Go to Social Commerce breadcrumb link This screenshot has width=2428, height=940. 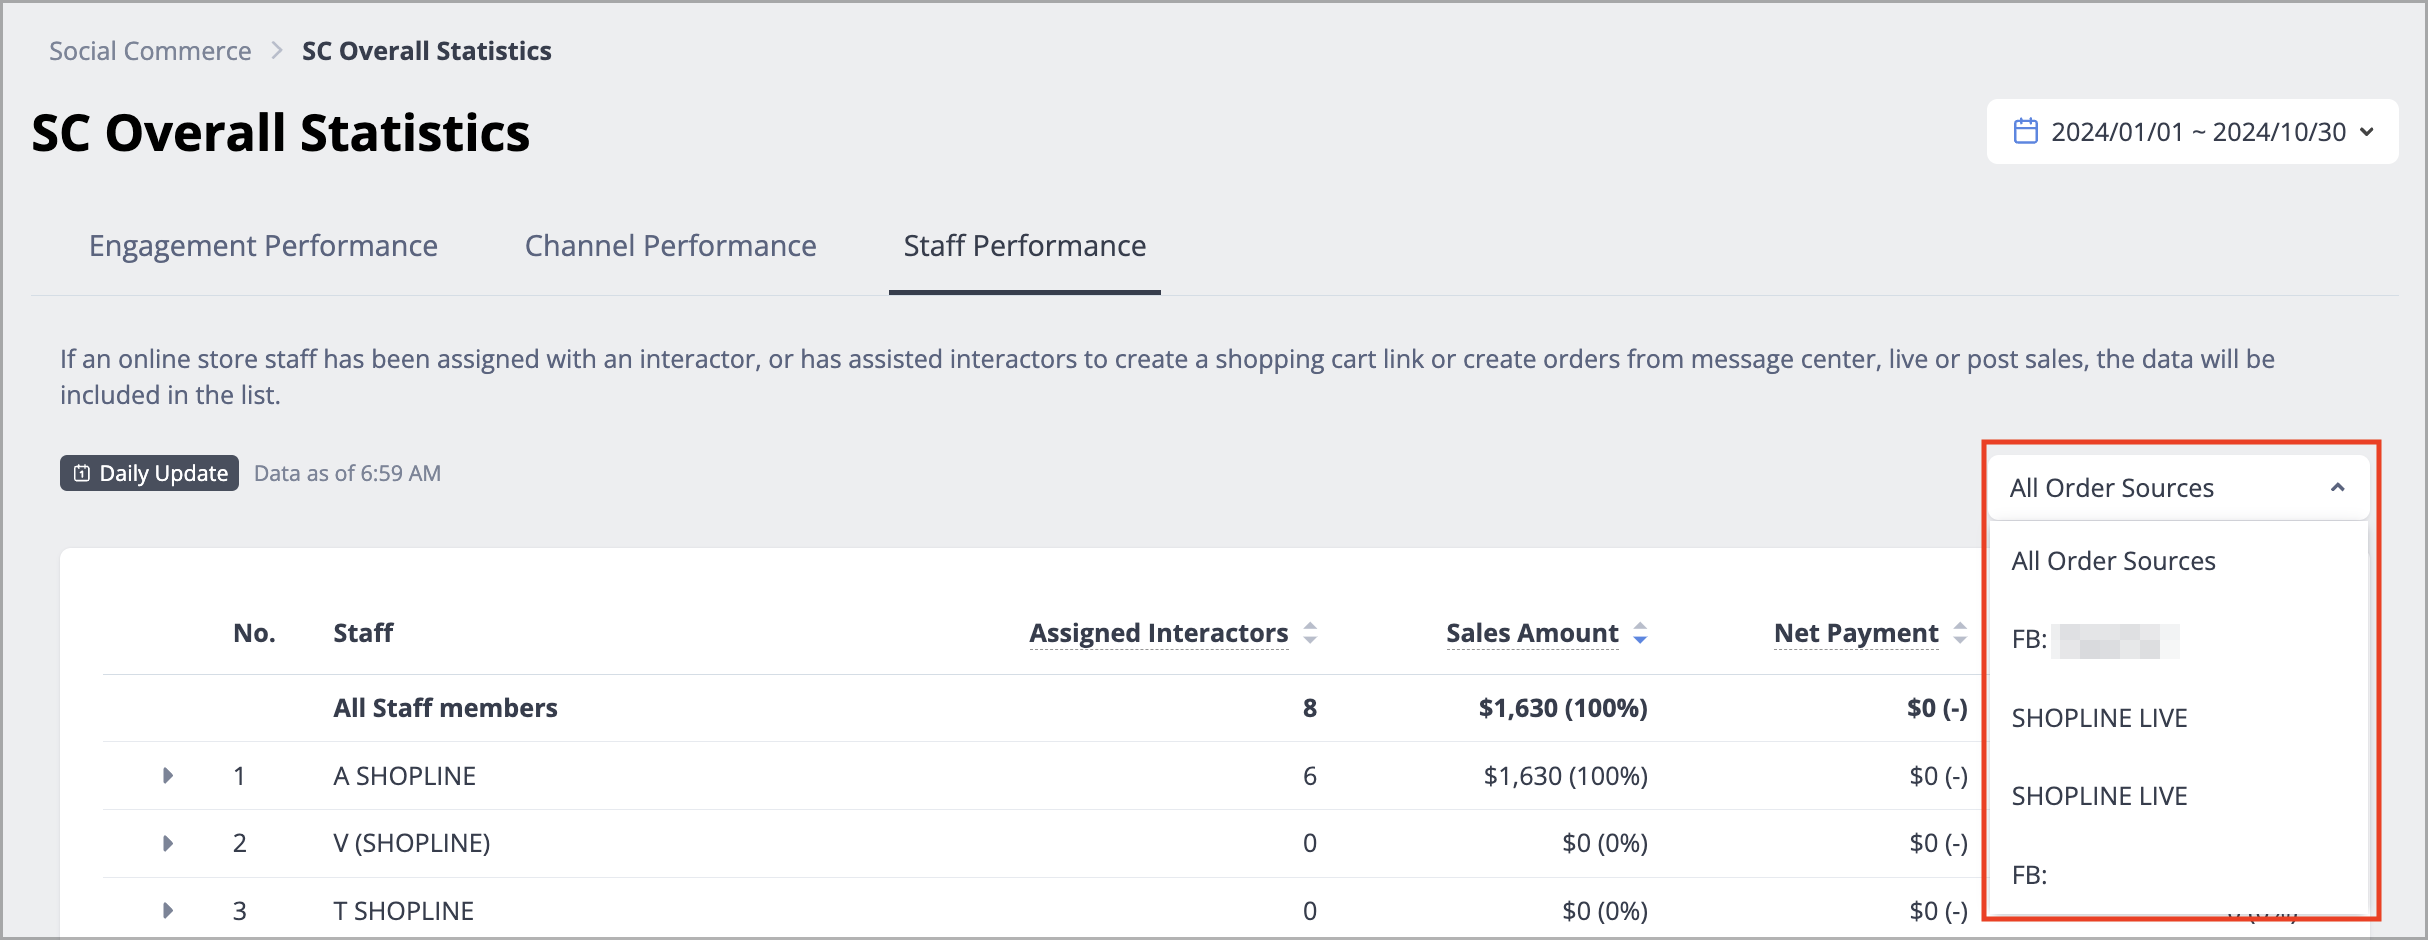point(150,51)
